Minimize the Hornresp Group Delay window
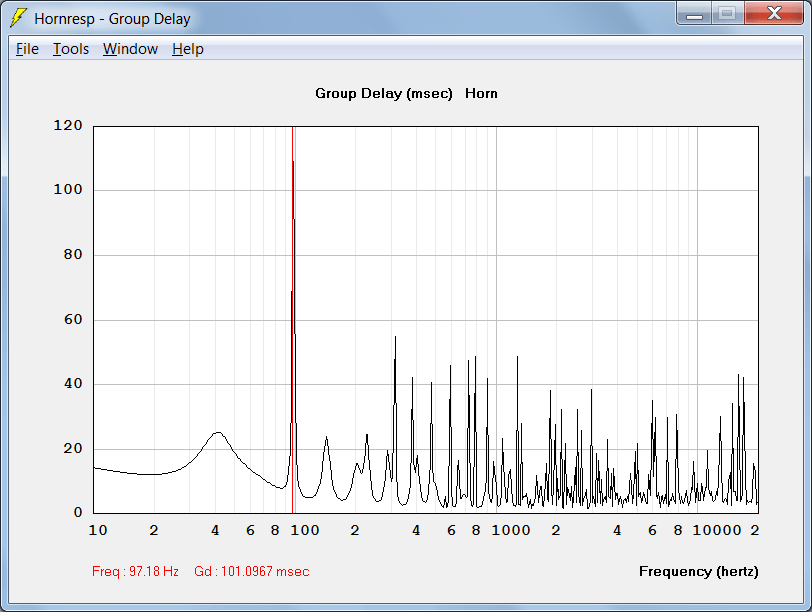This screenshot has height=612, width=812. pos(694,14)
